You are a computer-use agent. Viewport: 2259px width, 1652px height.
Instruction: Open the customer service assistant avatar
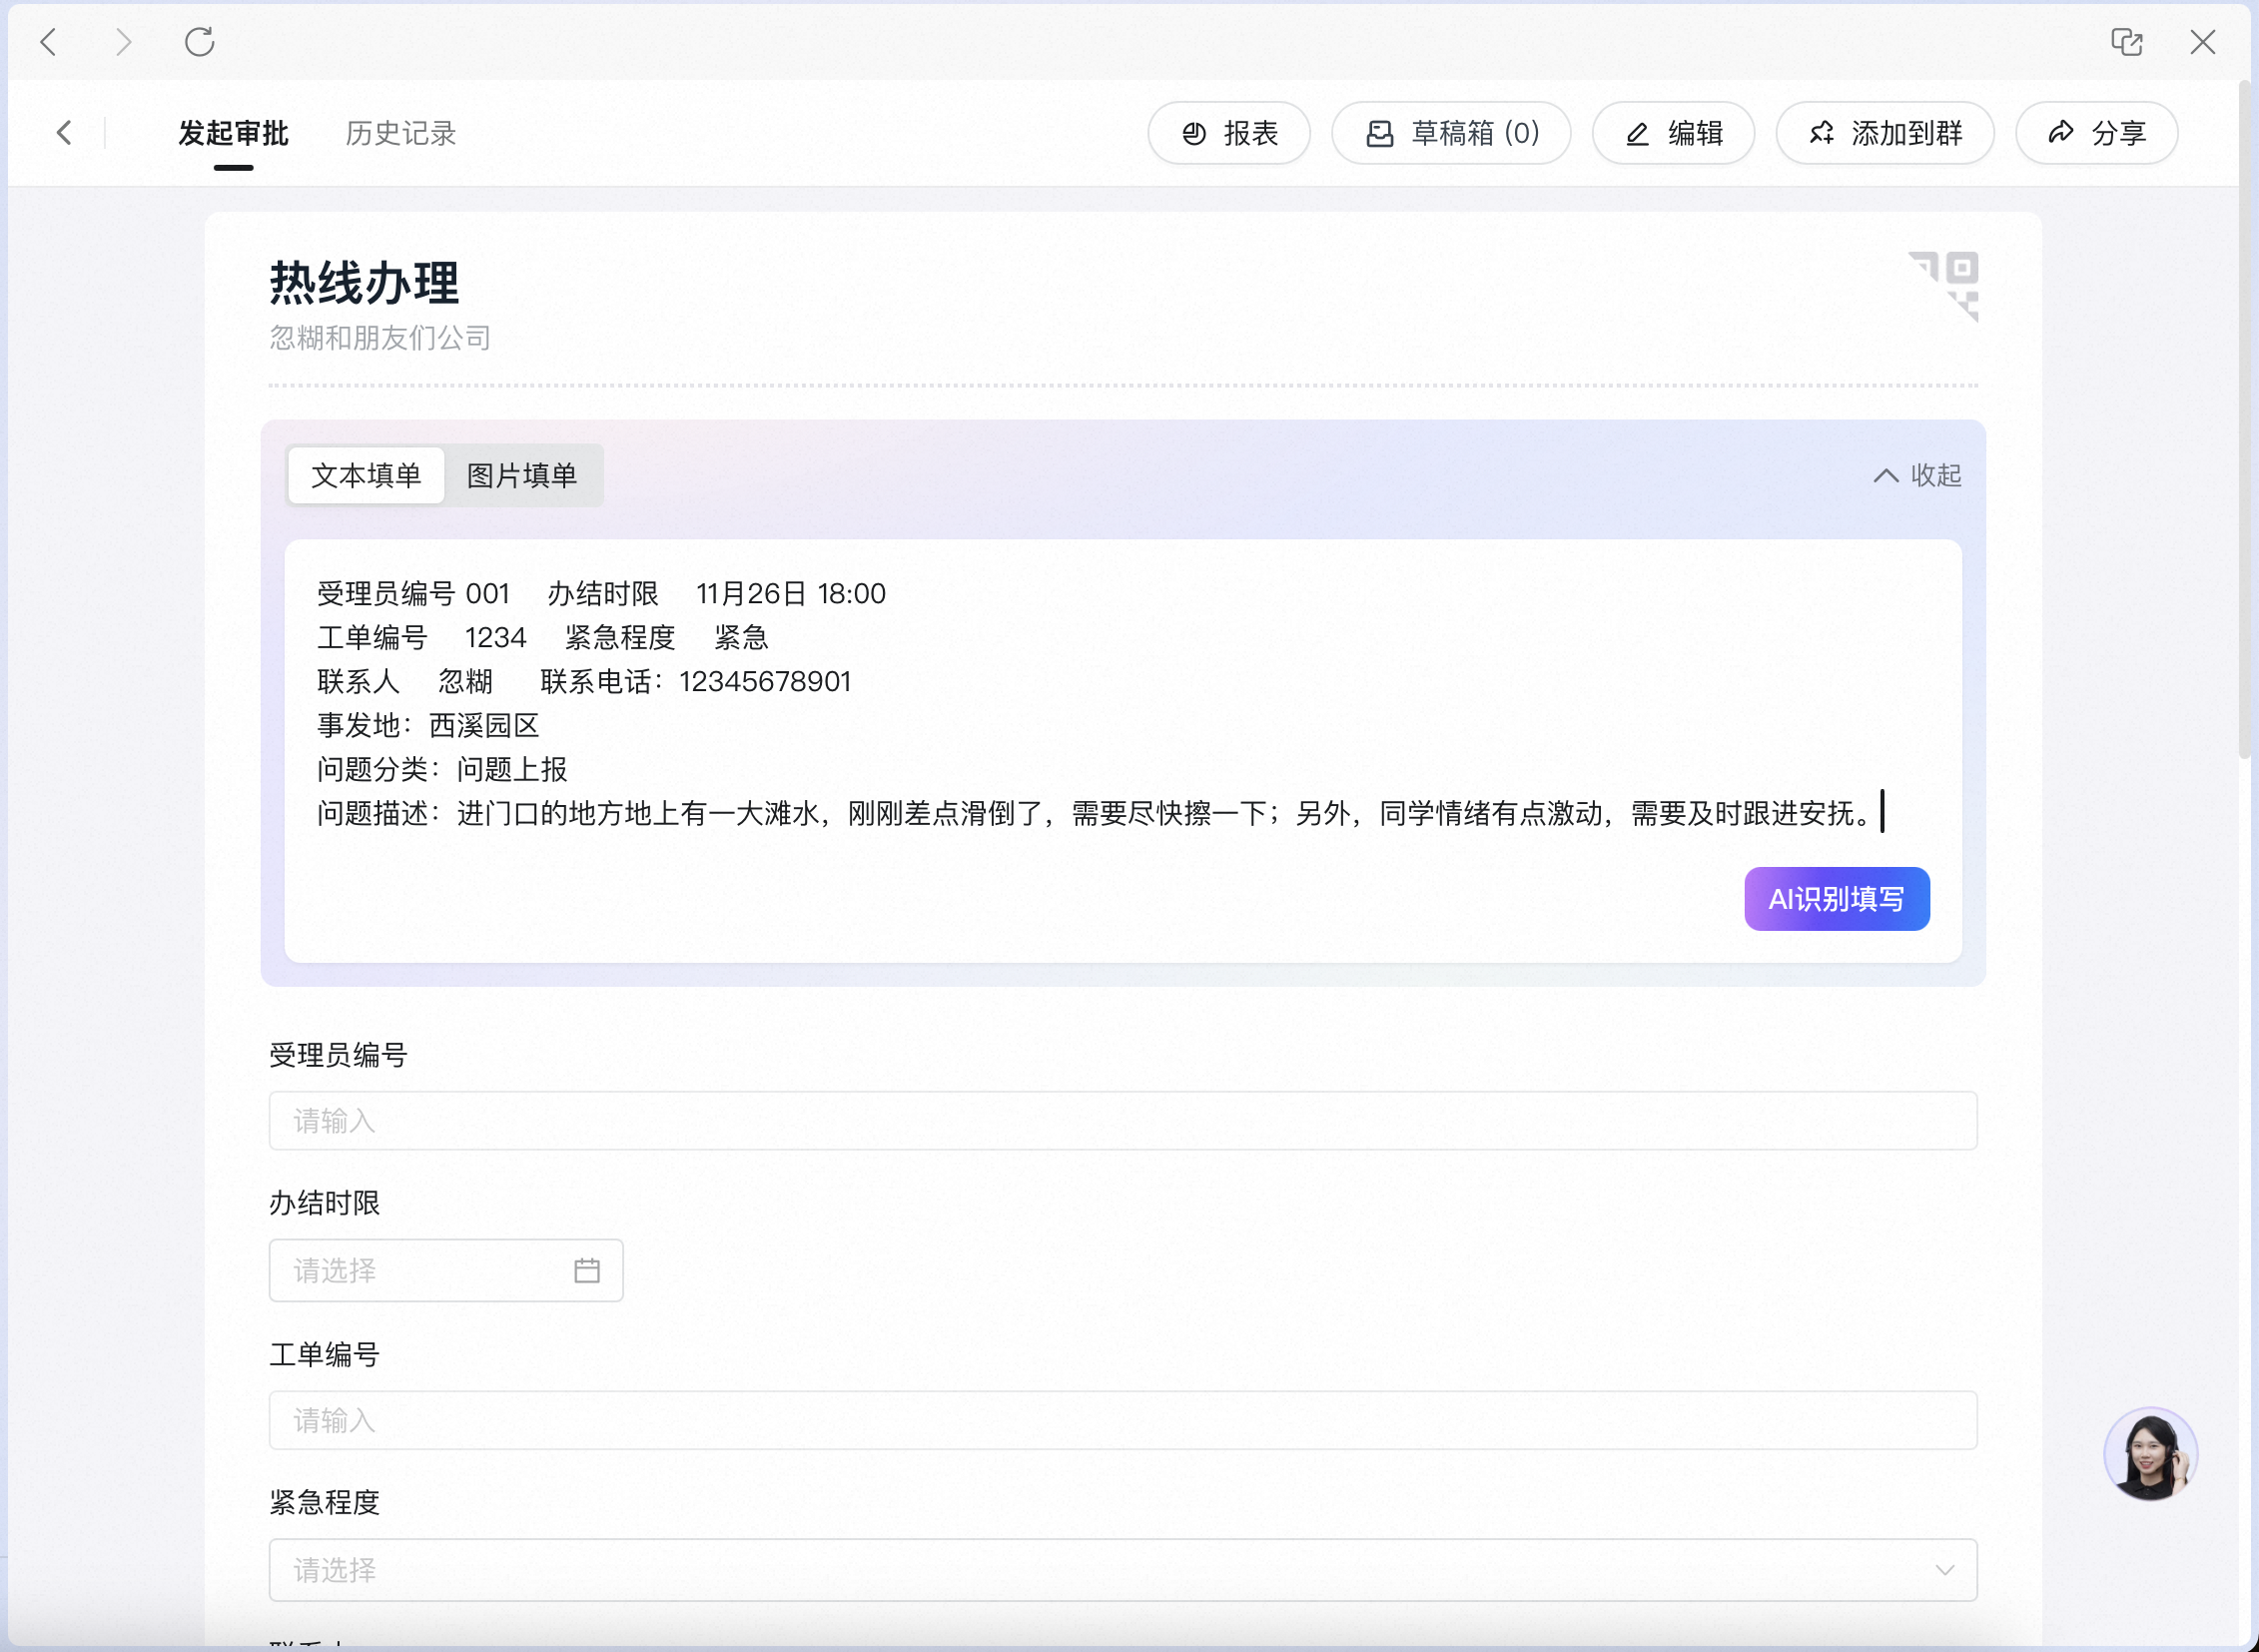coord(2150,1455)
